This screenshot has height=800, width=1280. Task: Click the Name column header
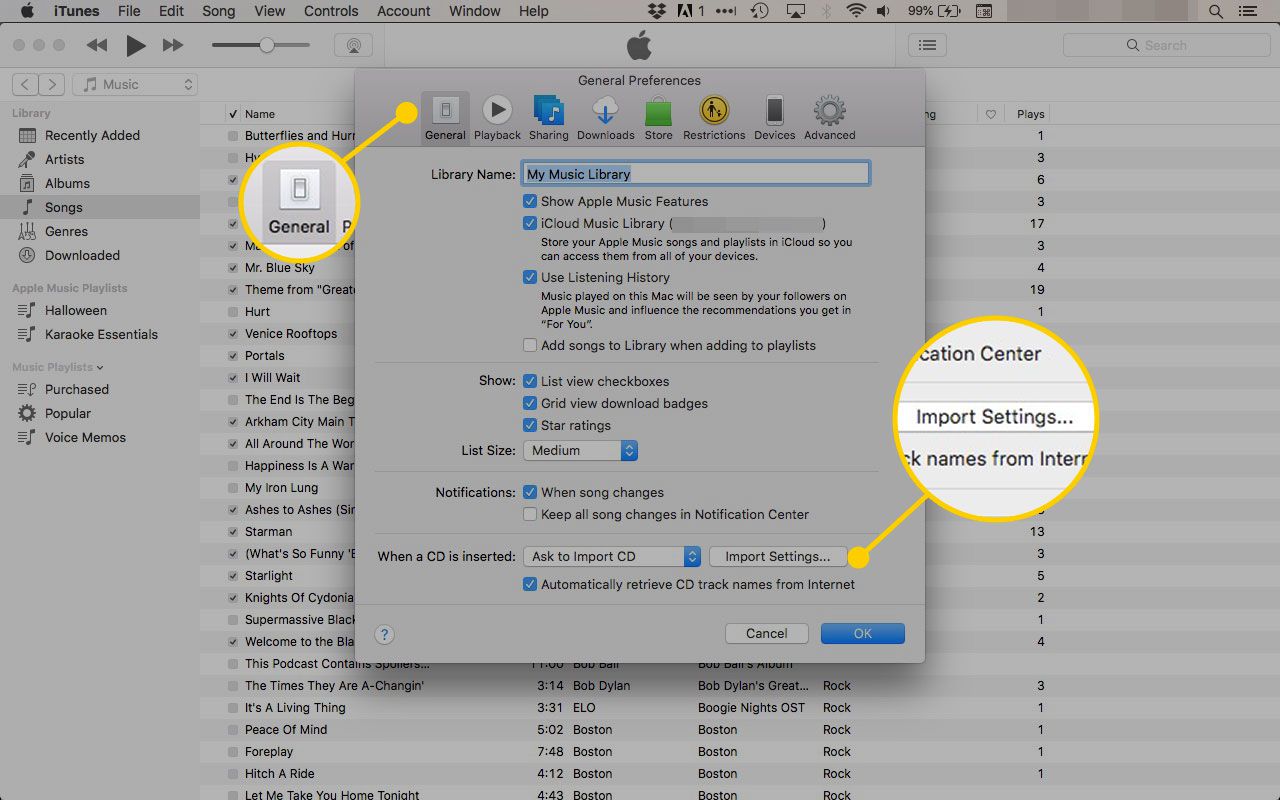(260, 114)
